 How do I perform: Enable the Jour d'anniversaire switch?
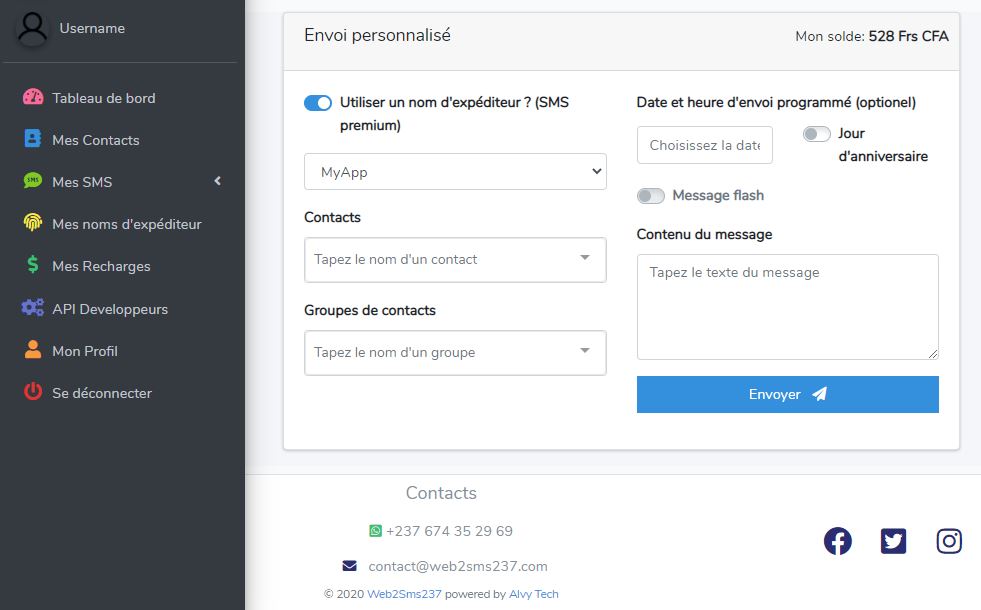816,134
